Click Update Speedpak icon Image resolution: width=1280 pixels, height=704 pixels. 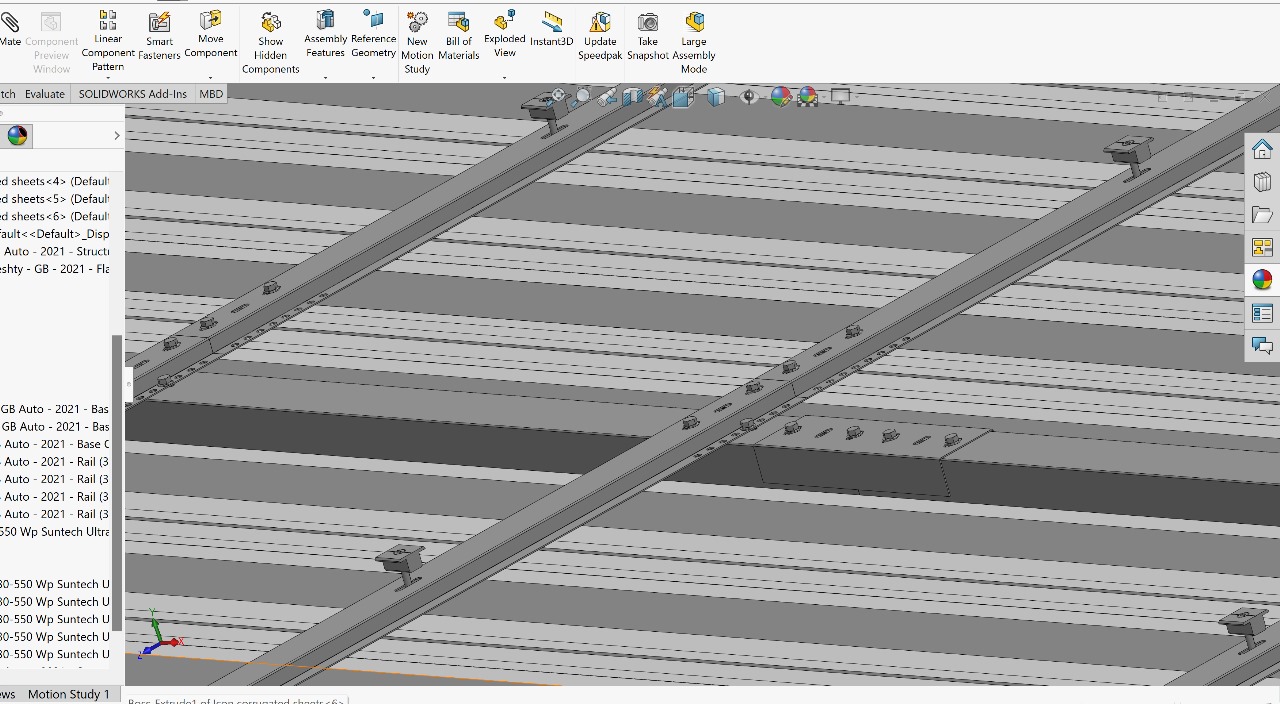click(600, 36)
